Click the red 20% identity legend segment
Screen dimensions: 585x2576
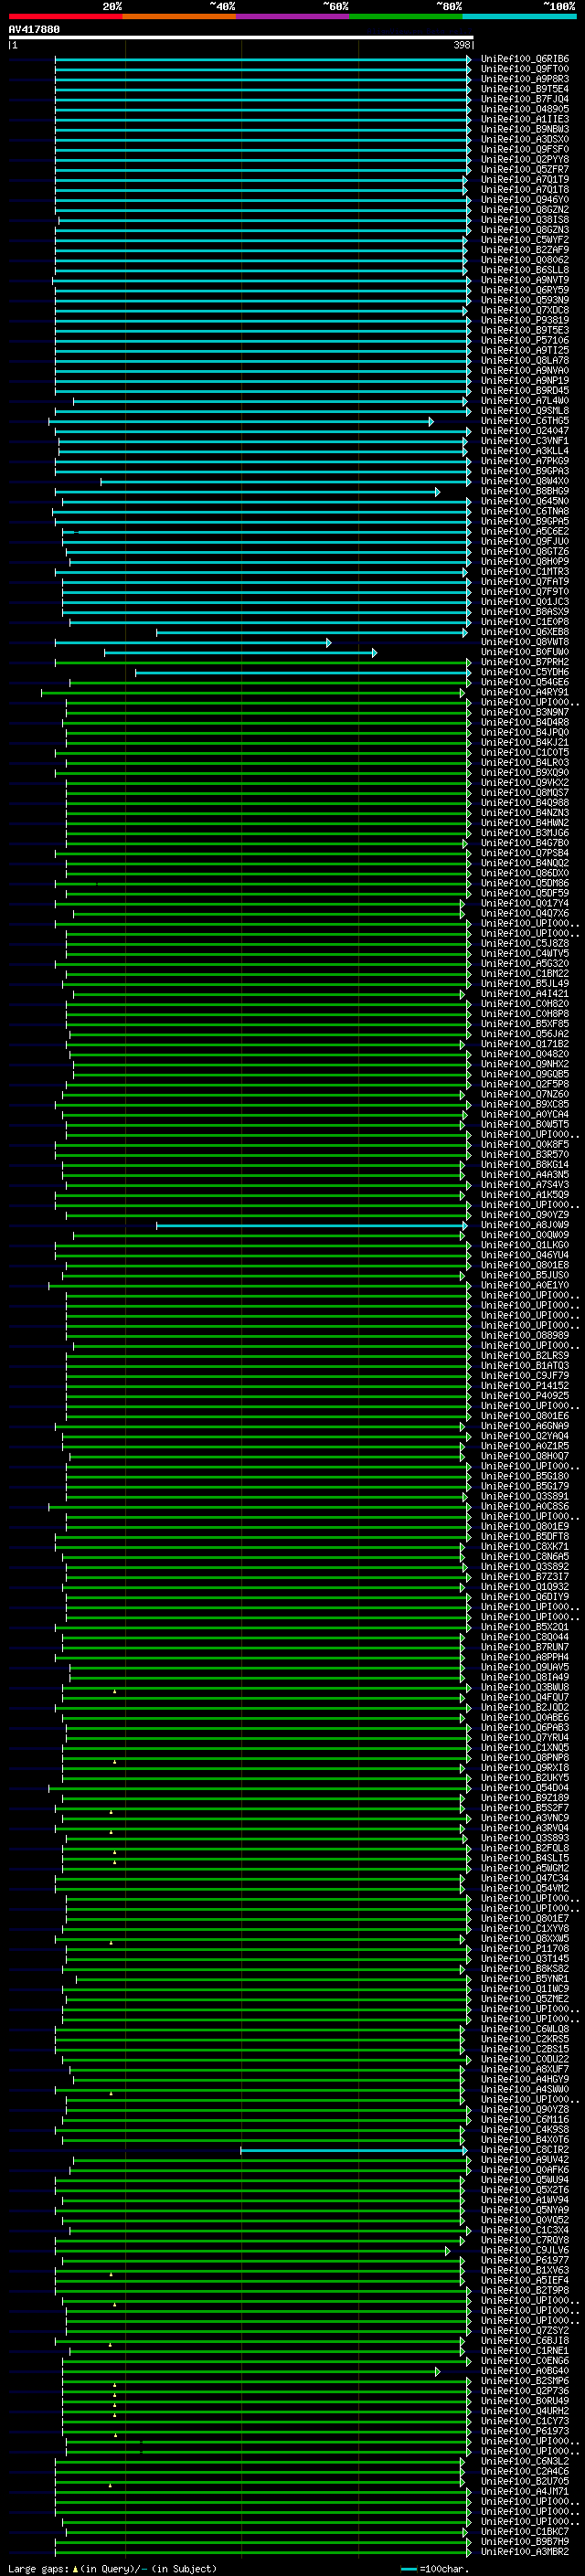(x=65, y=16)
